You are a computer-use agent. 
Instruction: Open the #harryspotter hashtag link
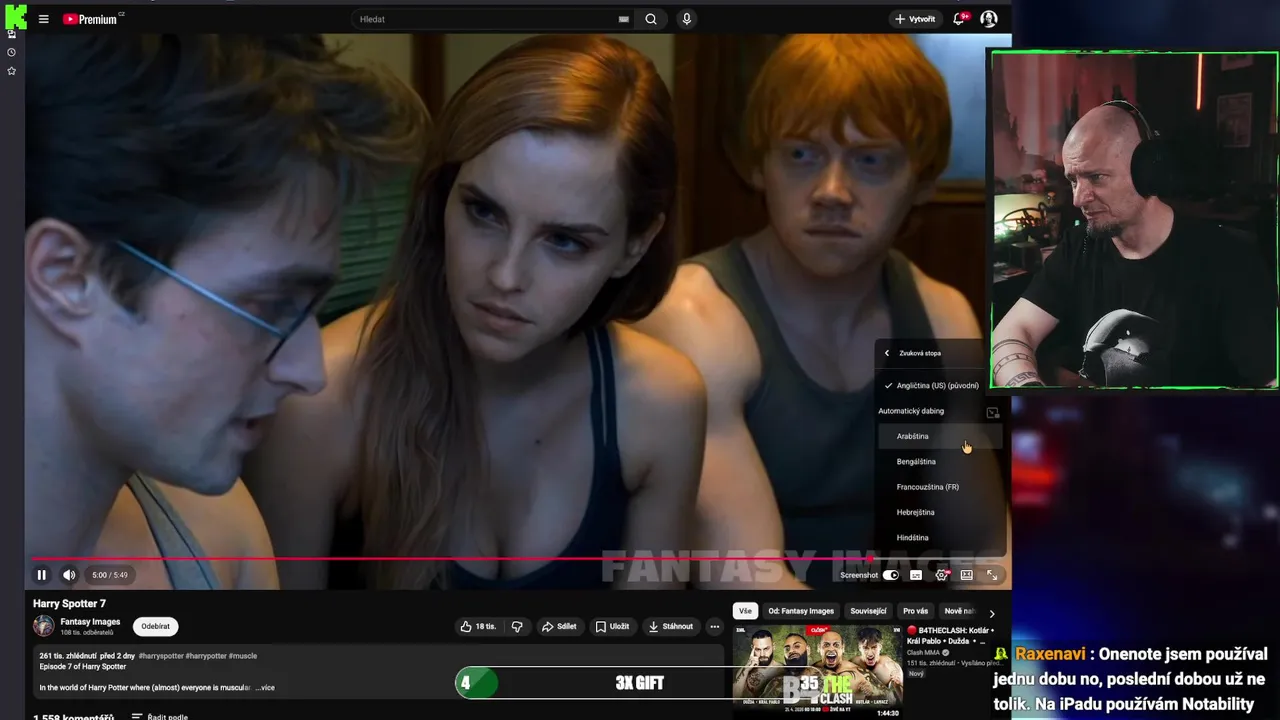tap(160, 656)
